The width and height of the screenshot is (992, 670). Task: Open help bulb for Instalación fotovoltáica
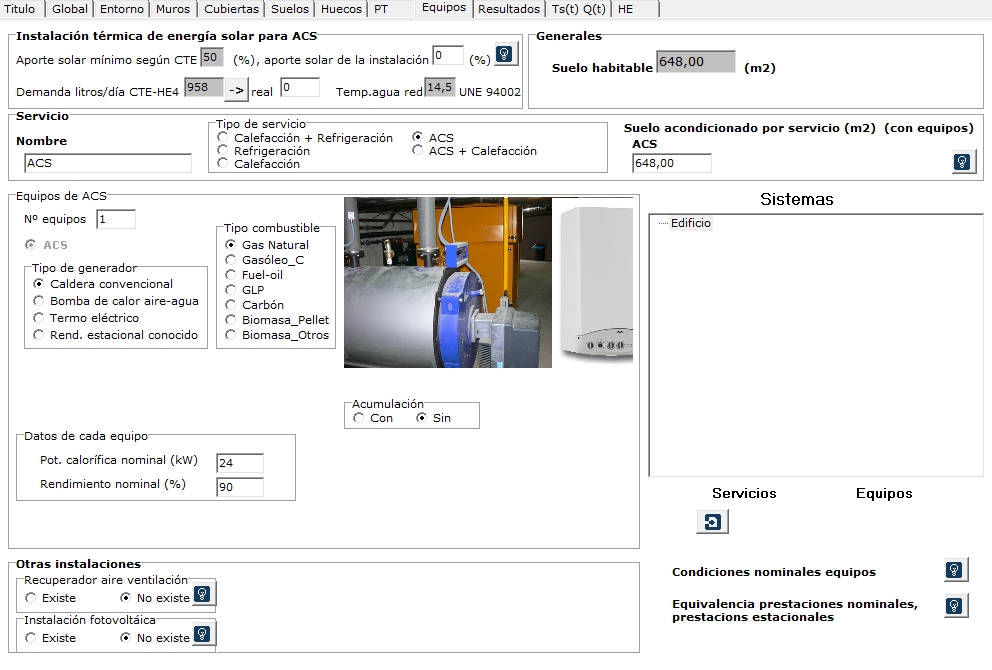point(202,634)
